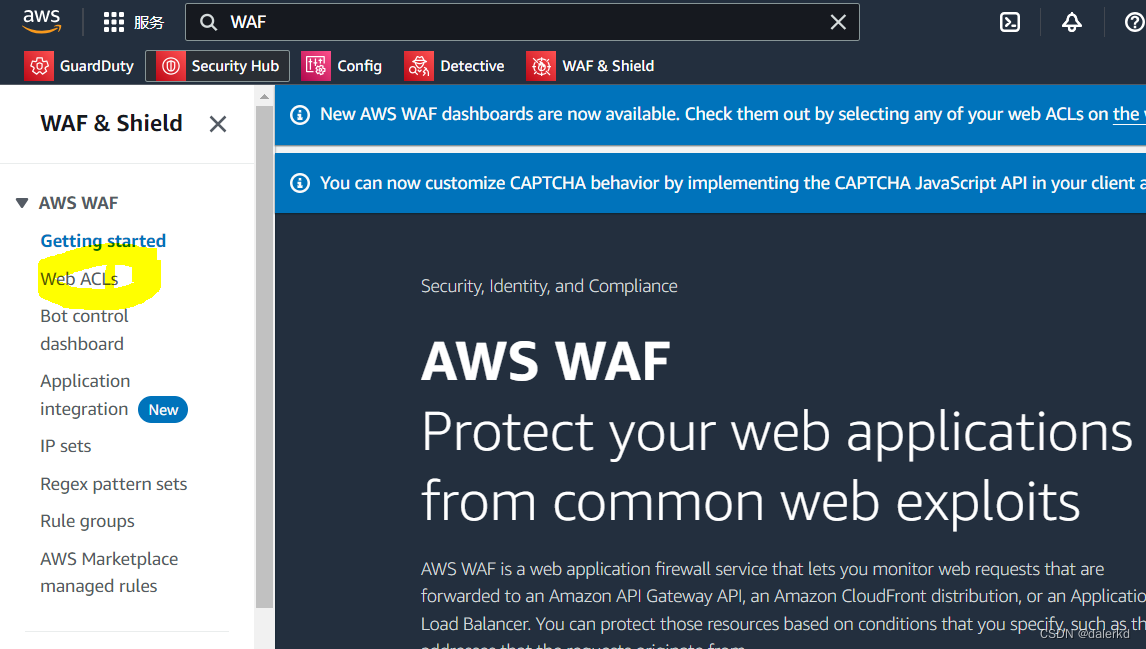Click Security, Identity, and Compliance text

pyautogui.click(x=549, y=286)
